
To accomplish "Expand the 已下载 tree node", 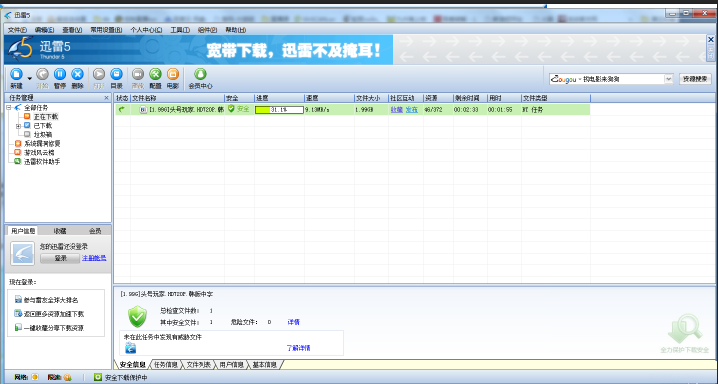I will pos(18,125).
